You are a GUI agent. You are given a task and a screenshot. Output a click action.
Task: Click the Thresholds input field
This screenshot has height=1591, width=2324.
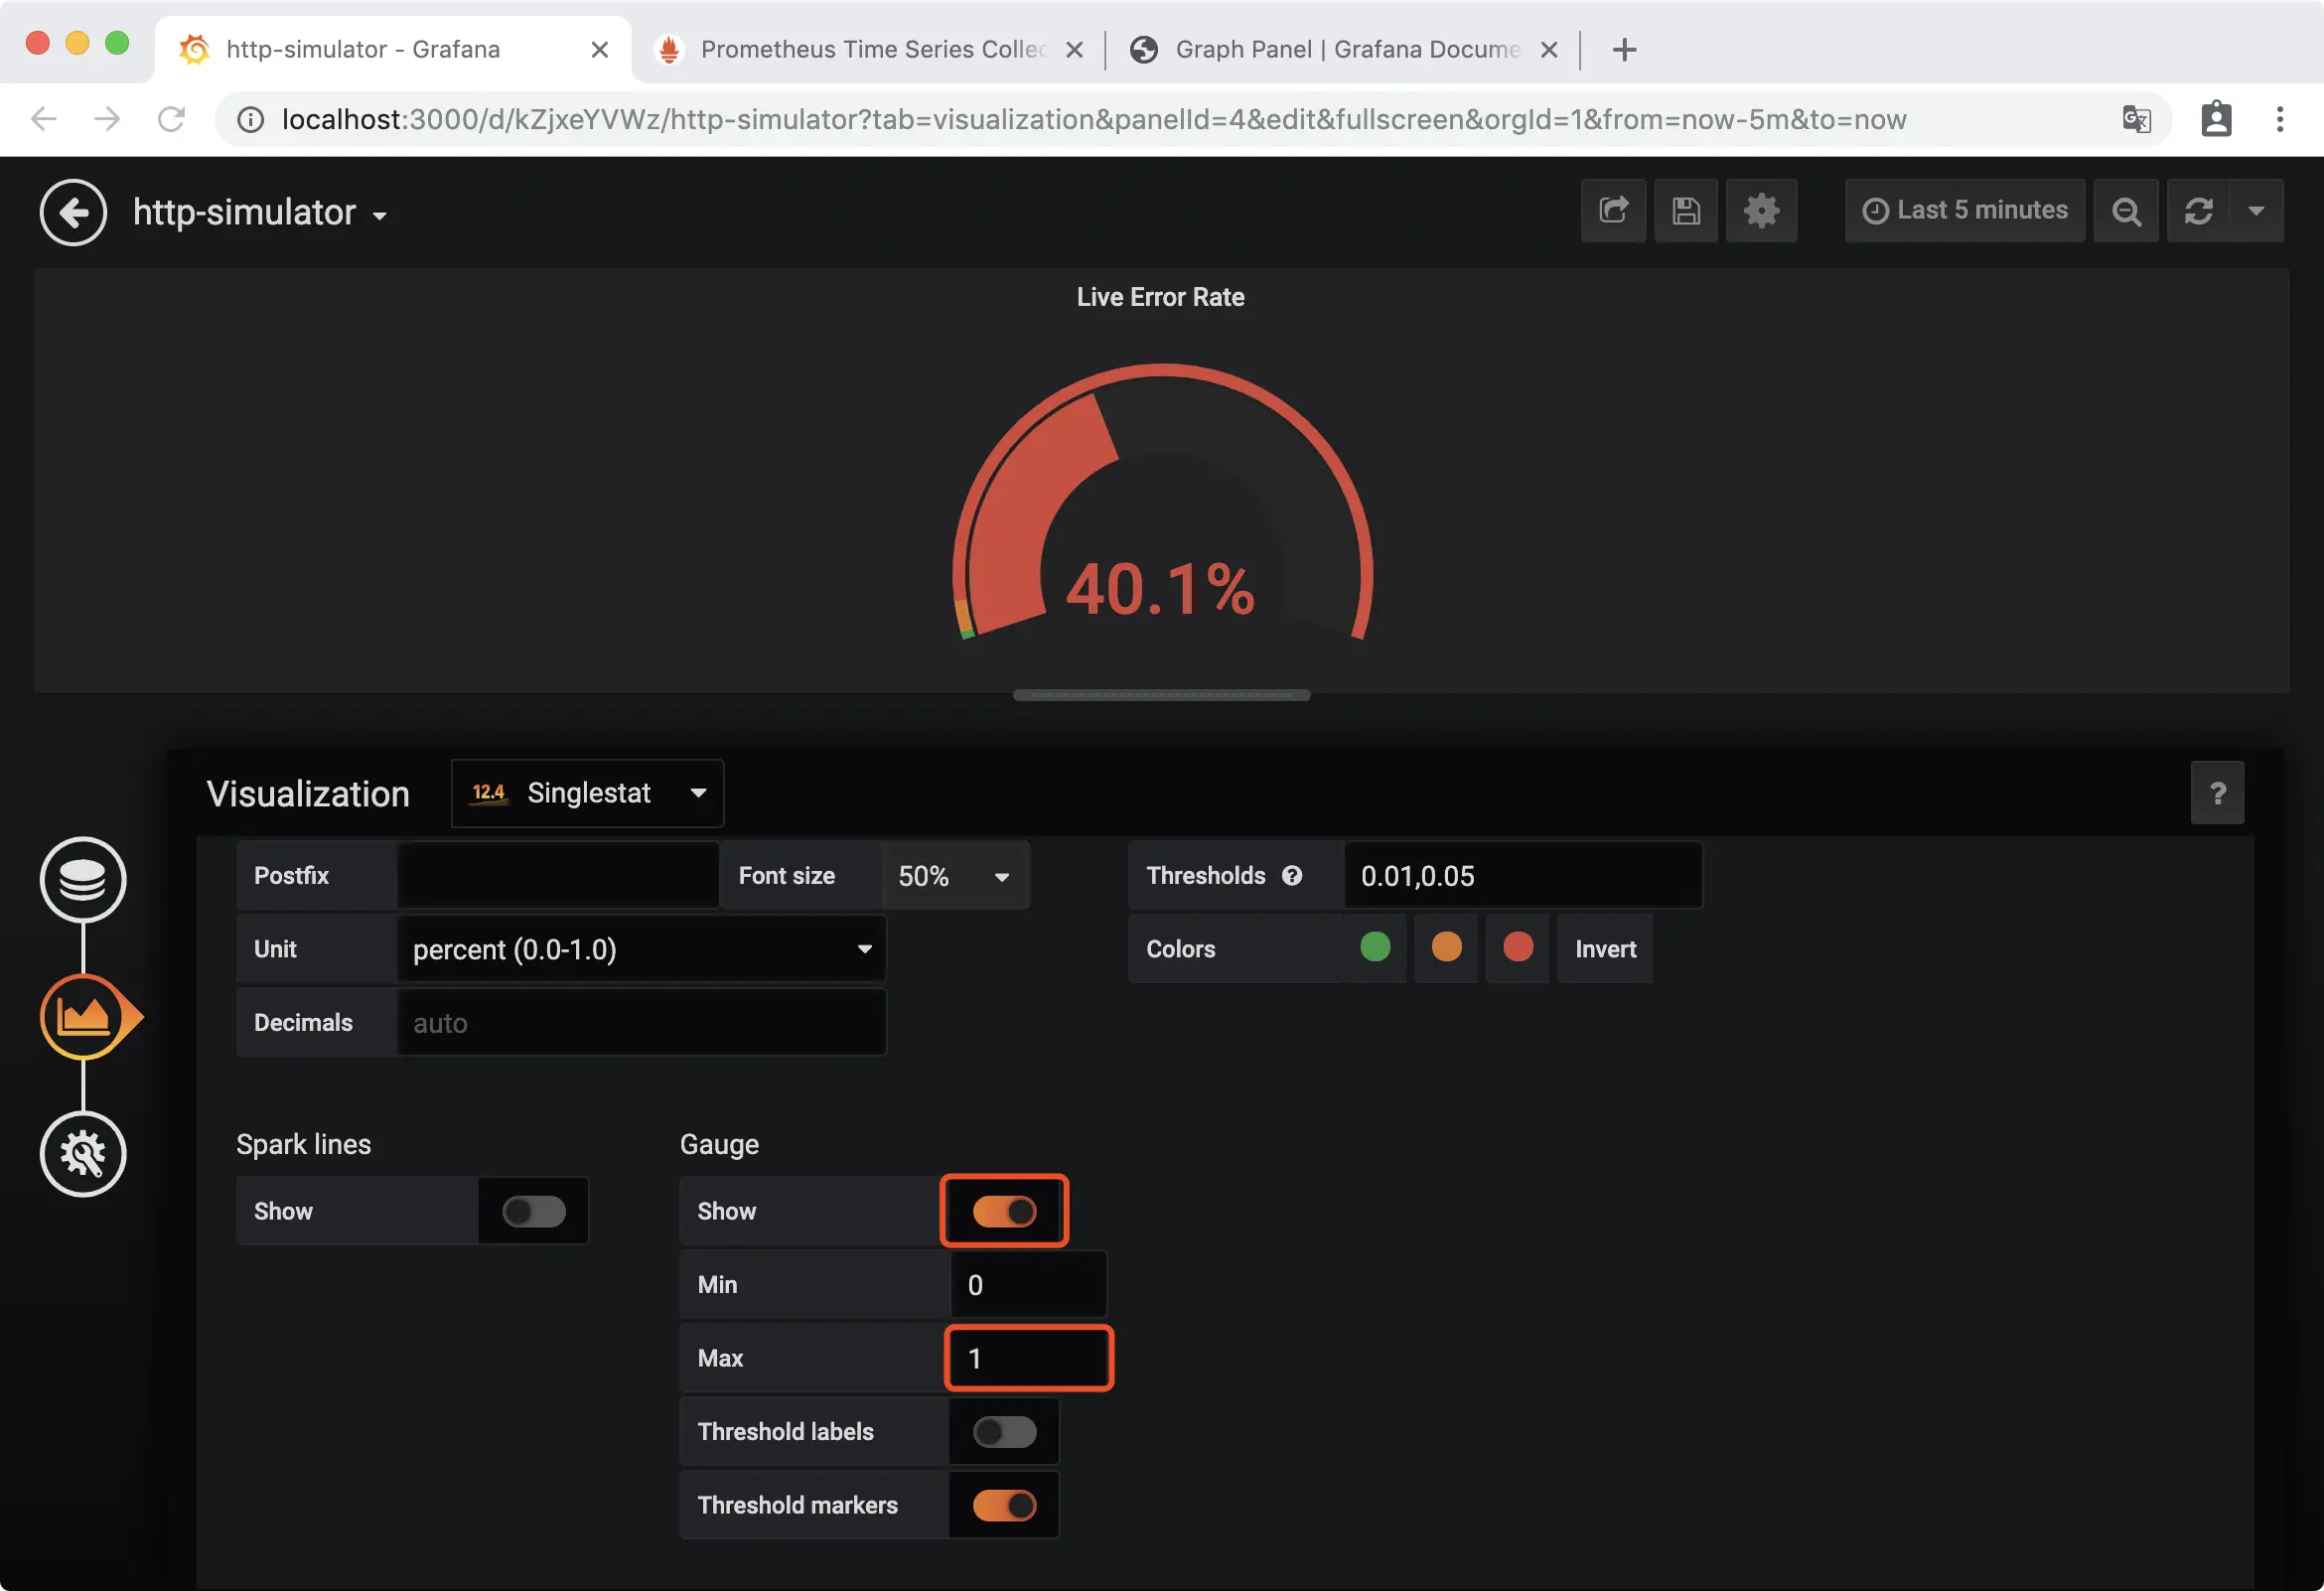click(1522, 876)
